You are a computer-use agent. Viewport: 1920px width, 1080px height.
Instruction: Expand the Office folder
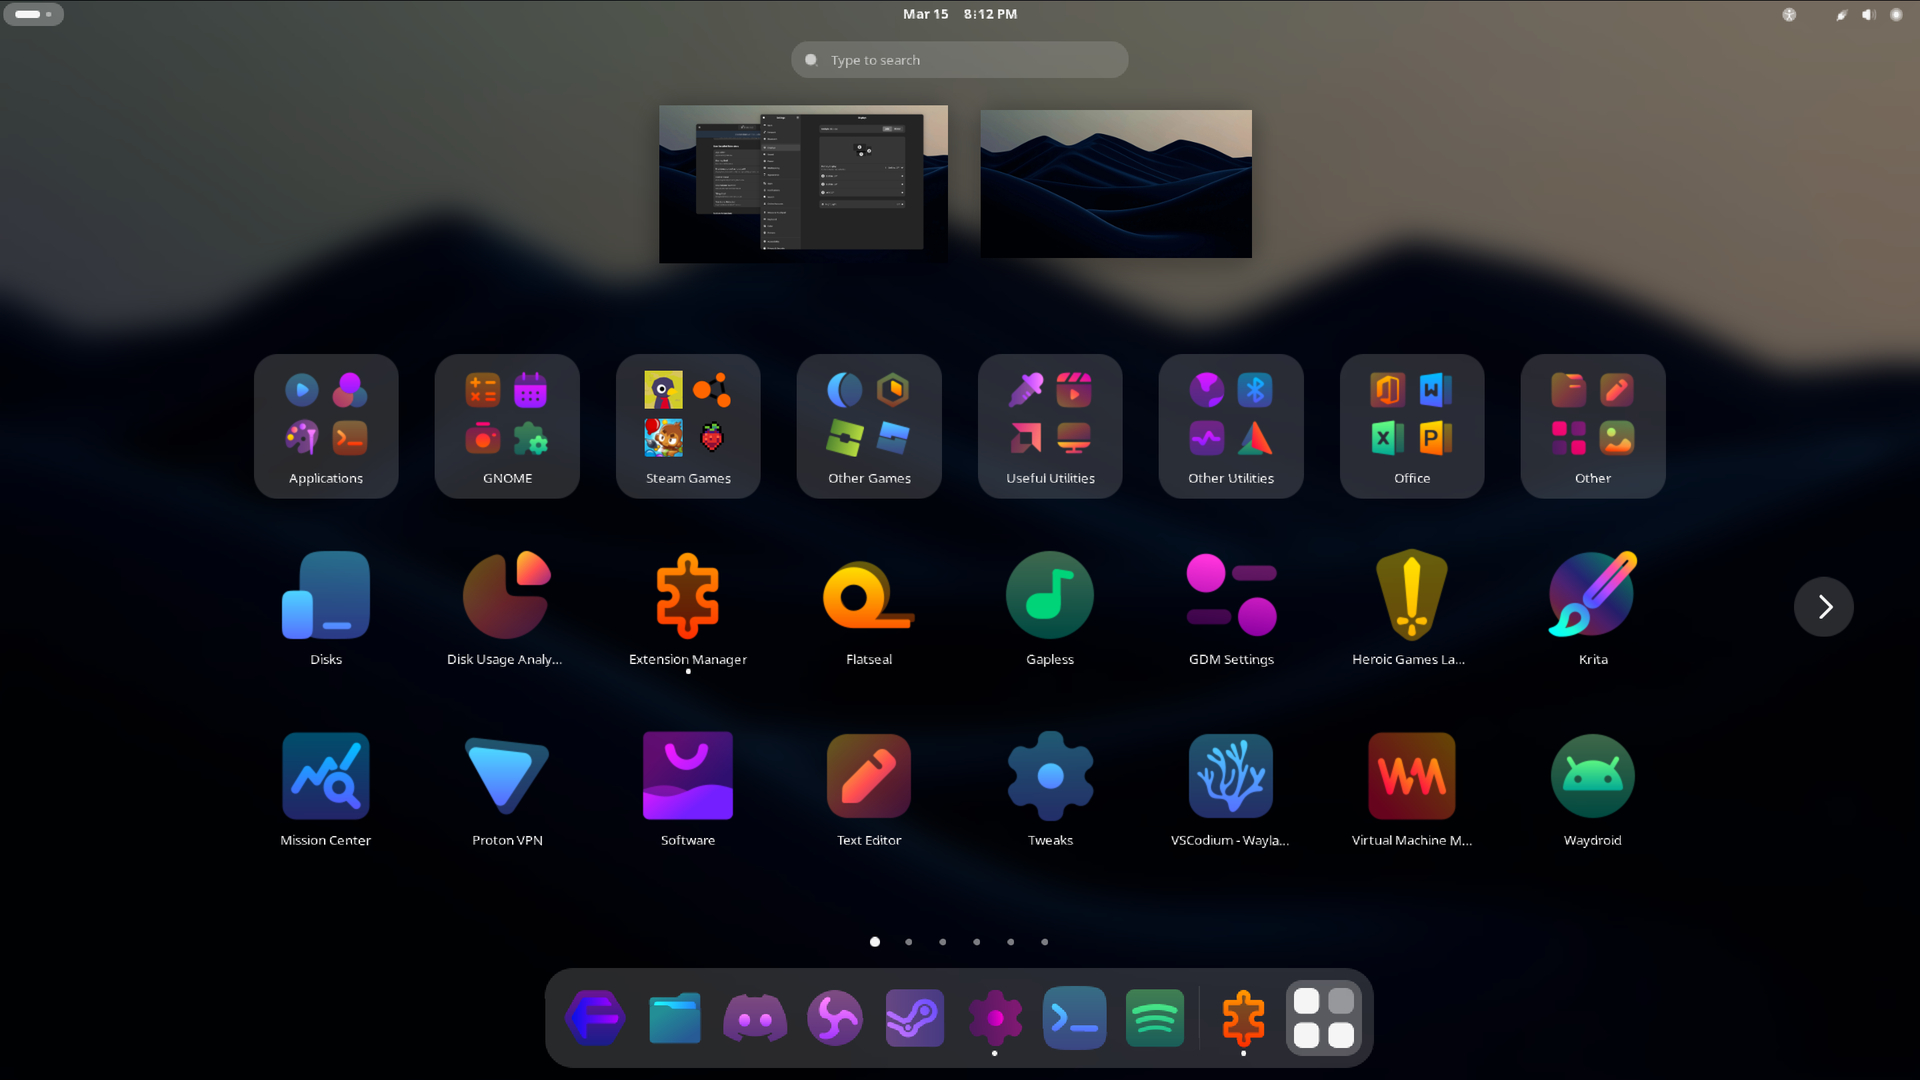click(x=1412, y=426)
